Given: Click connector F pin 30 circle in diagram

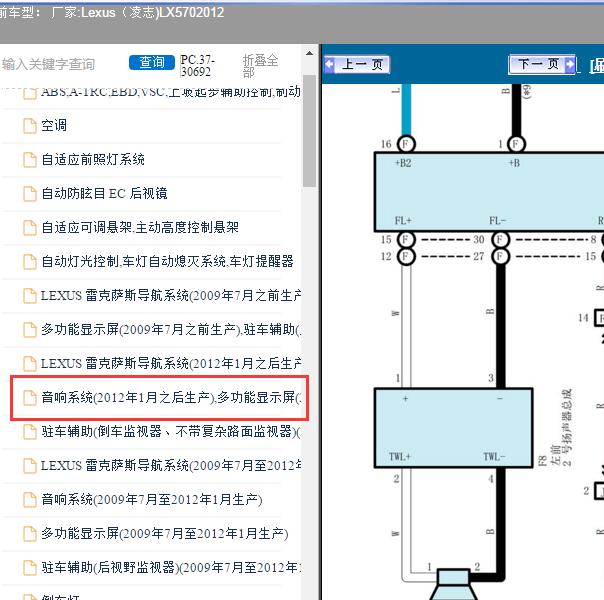Looking at the screenshot, I should tap(500, 240).
